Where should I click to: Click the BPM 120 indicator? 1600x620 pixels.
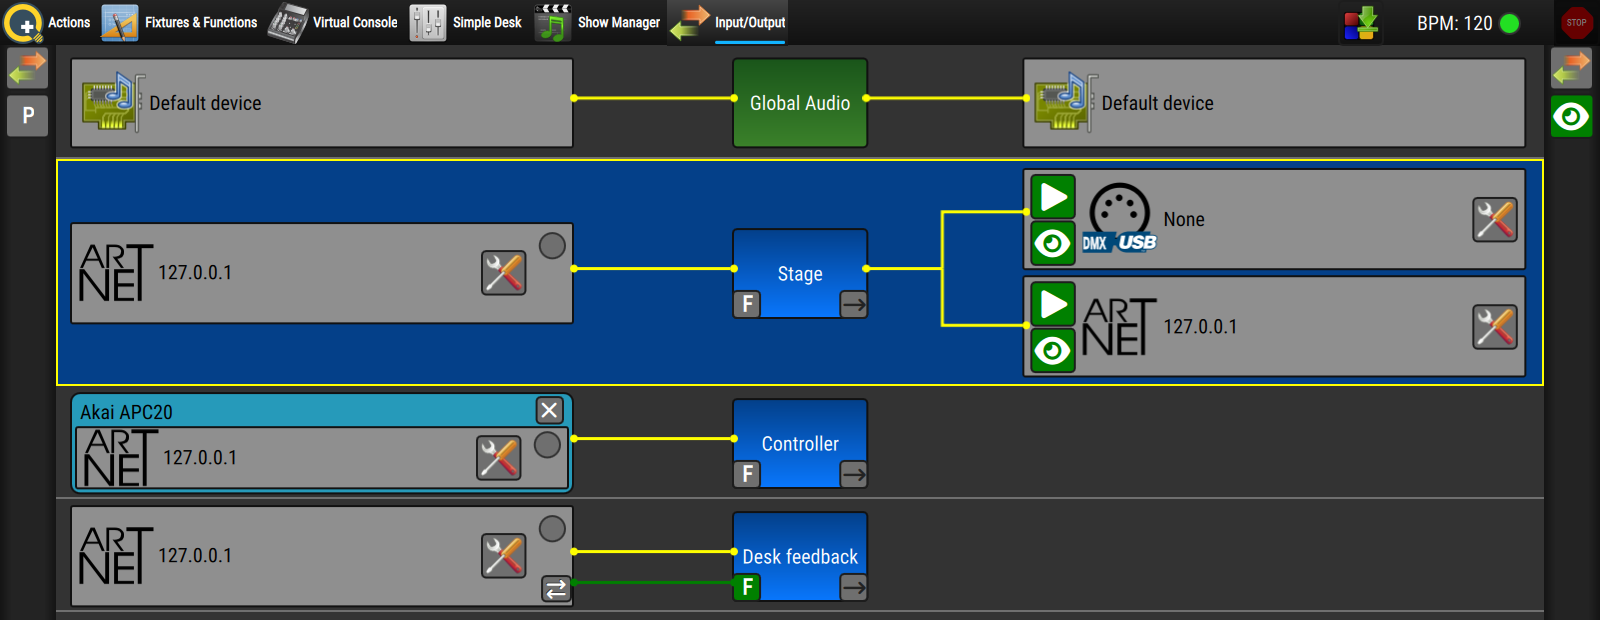1467,23
